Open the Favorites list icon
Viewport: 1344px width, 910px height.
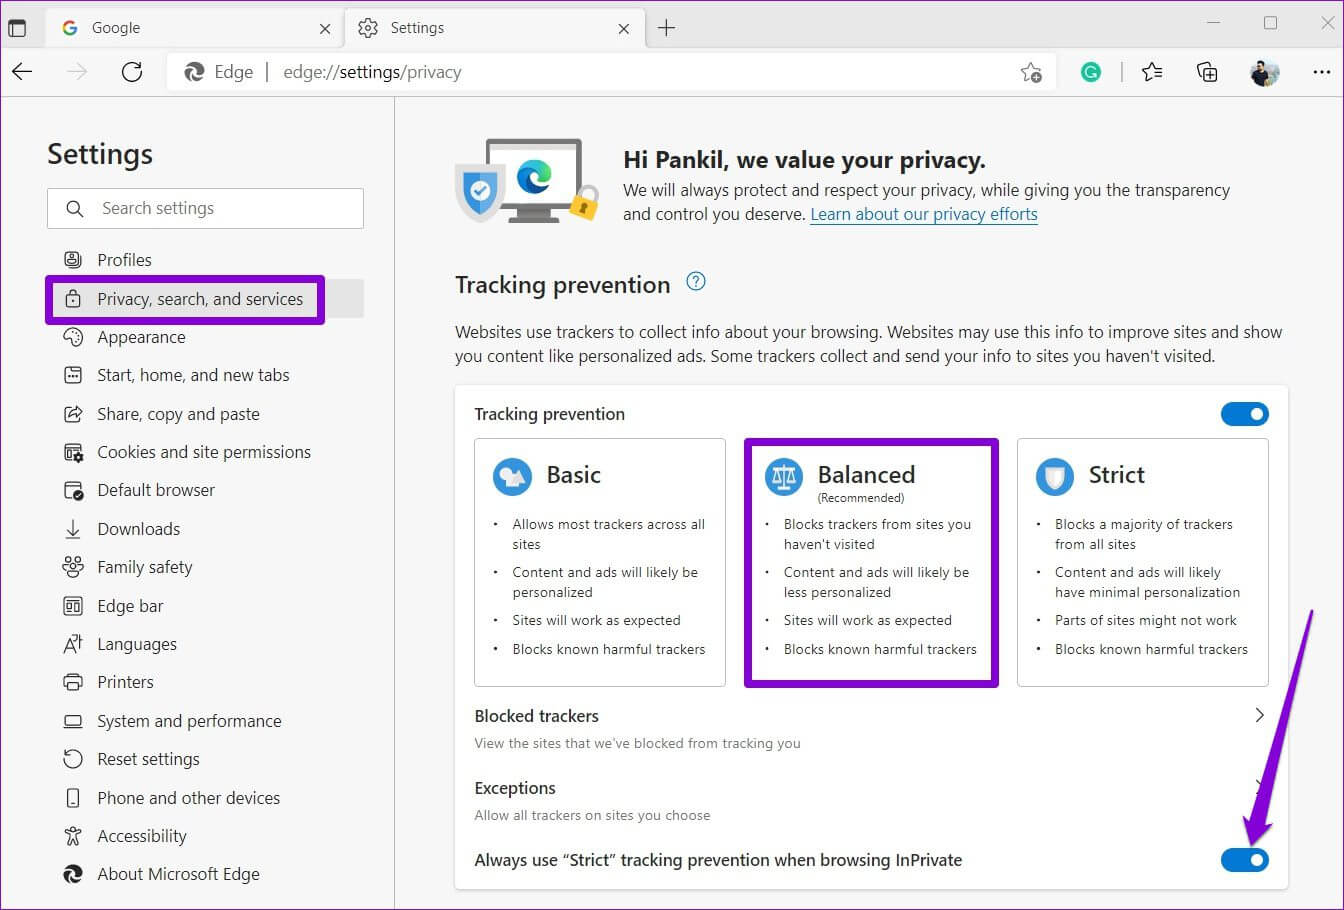(x=1152, y=72)
